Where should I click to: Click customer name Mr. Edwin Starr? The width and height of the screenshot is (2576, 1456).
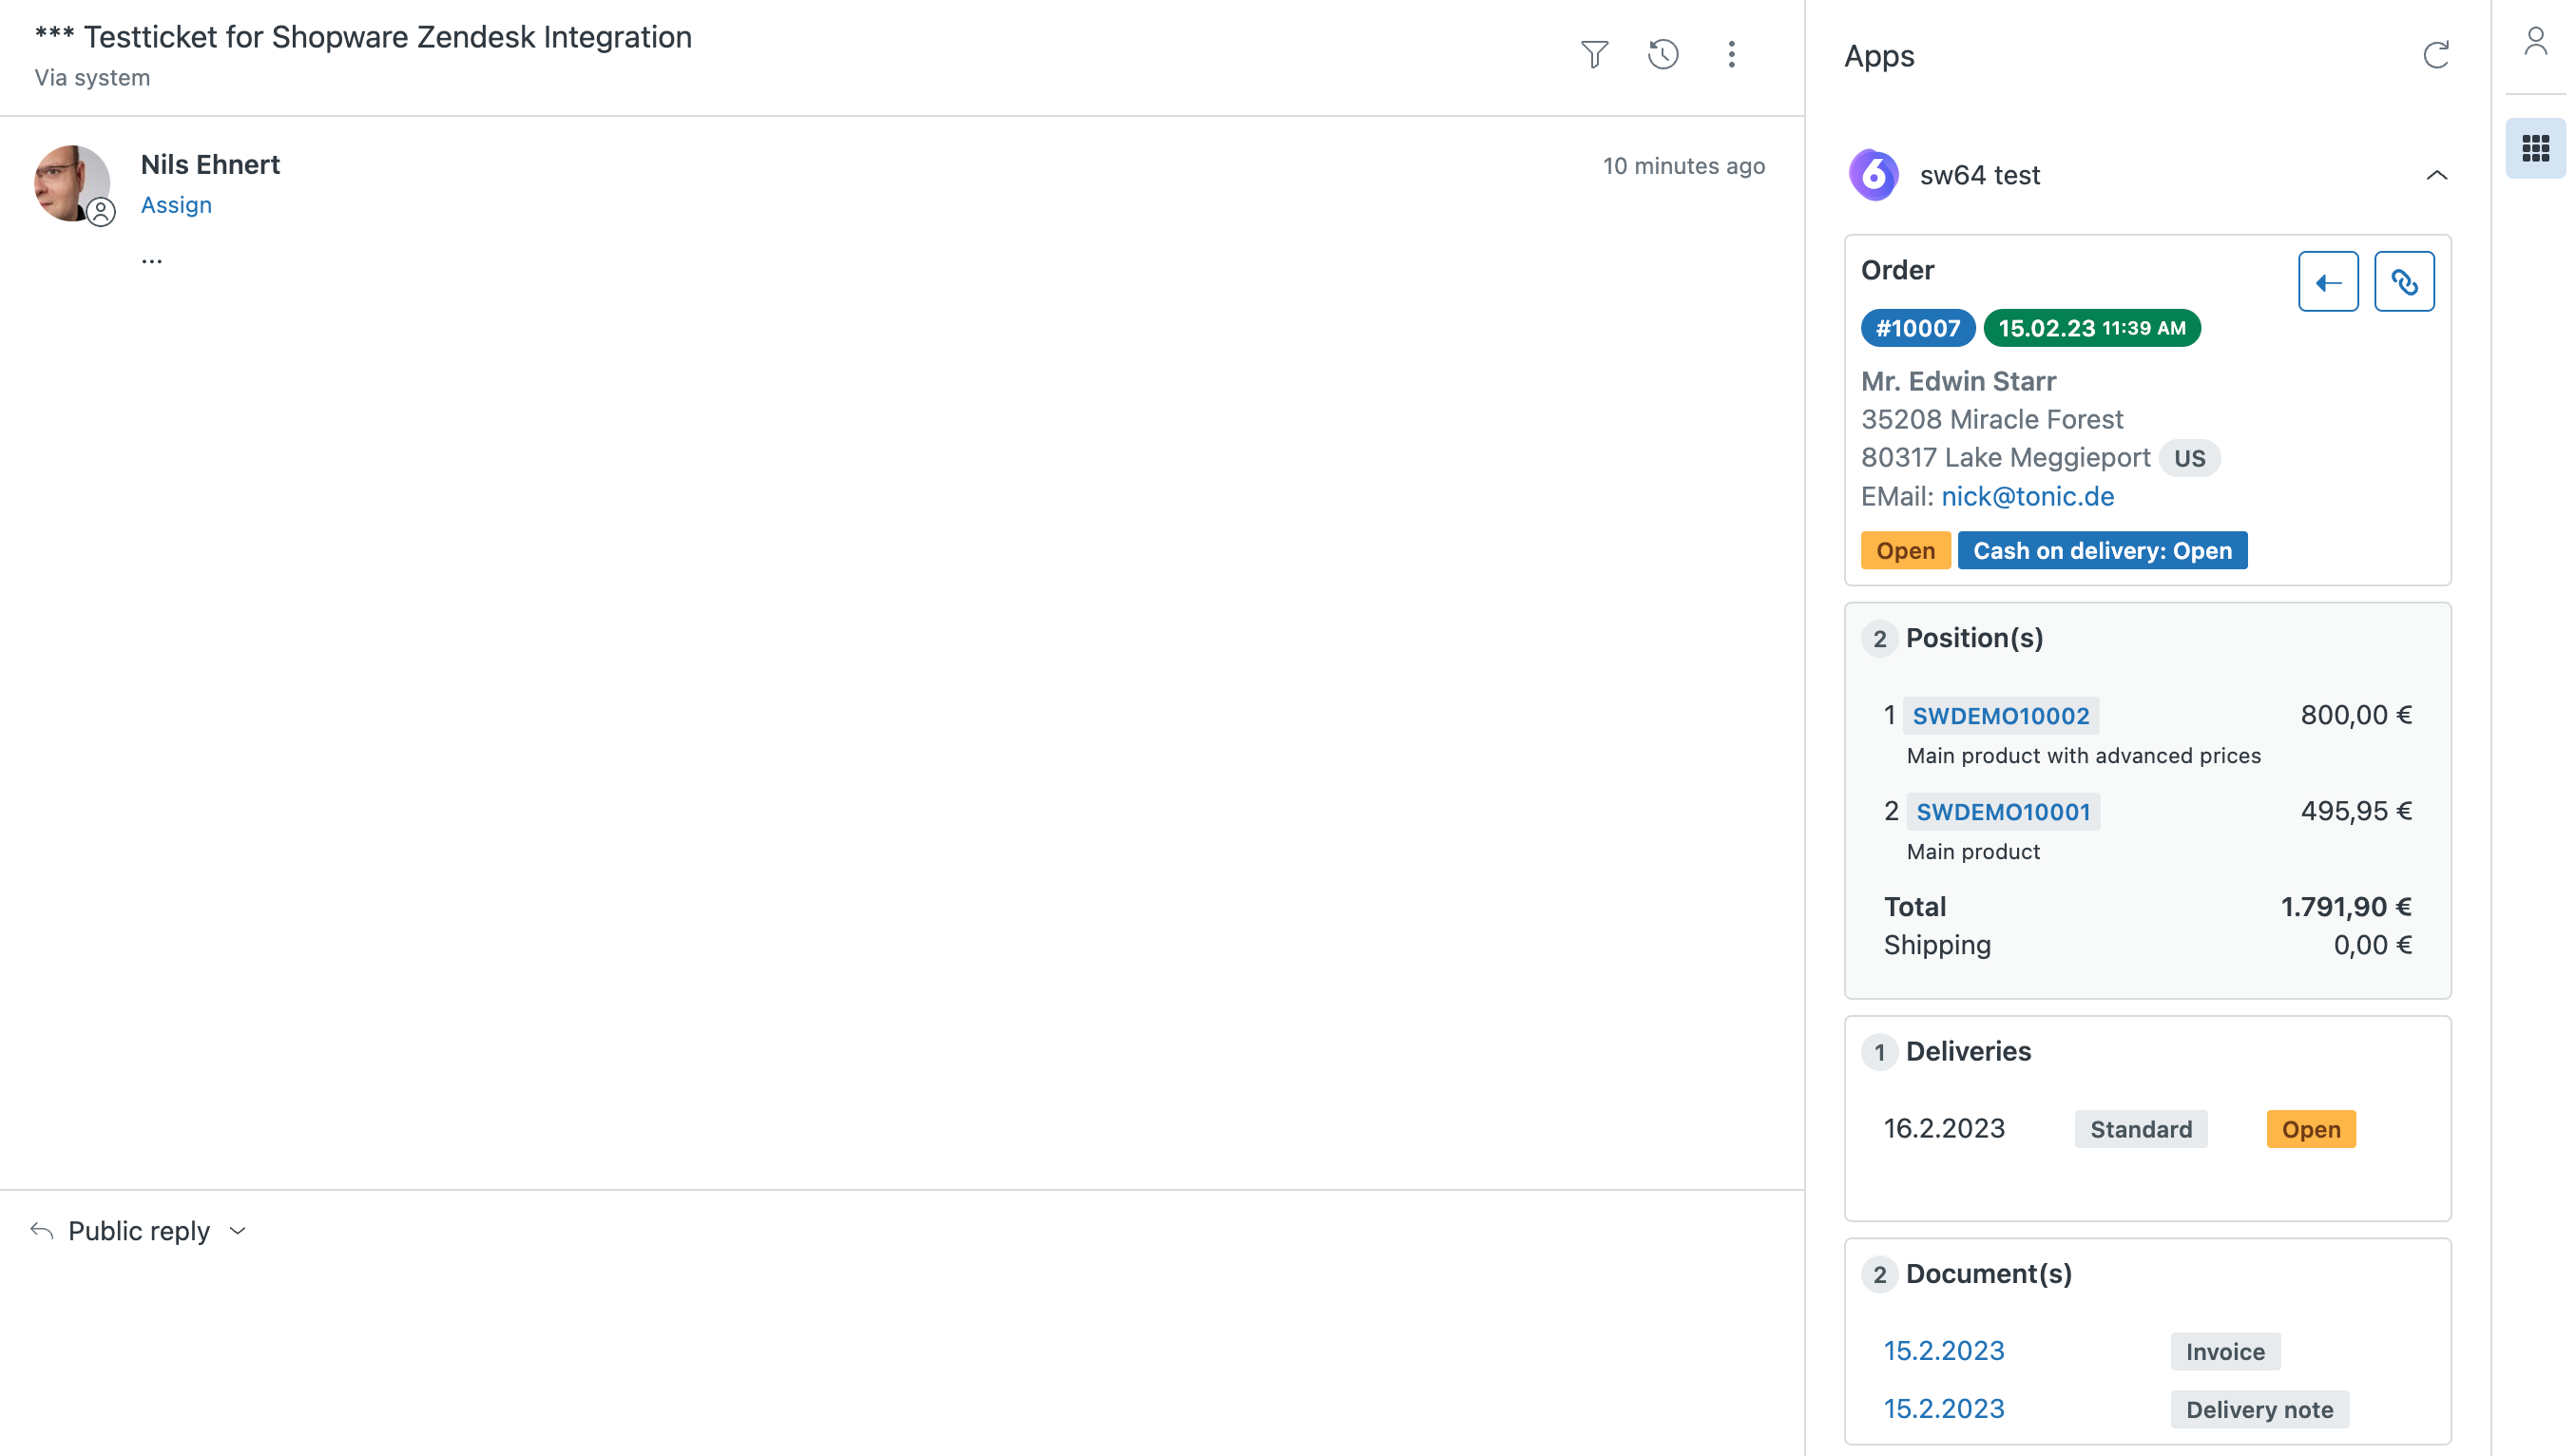[x=1958, y=381]
